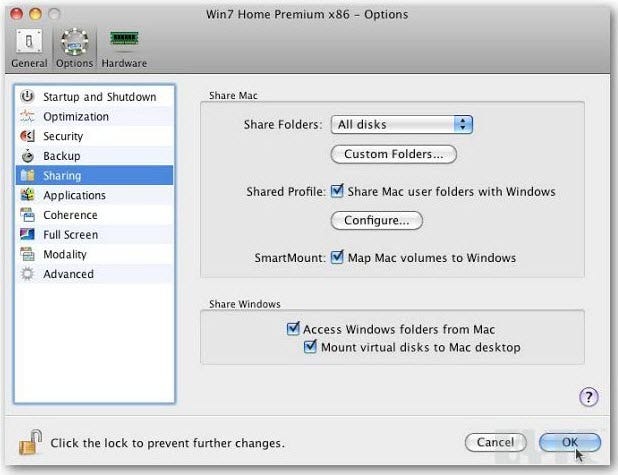Click the Full Screen icon
The width and height of the screenshot is (618, 475).
tap(27, 234)
